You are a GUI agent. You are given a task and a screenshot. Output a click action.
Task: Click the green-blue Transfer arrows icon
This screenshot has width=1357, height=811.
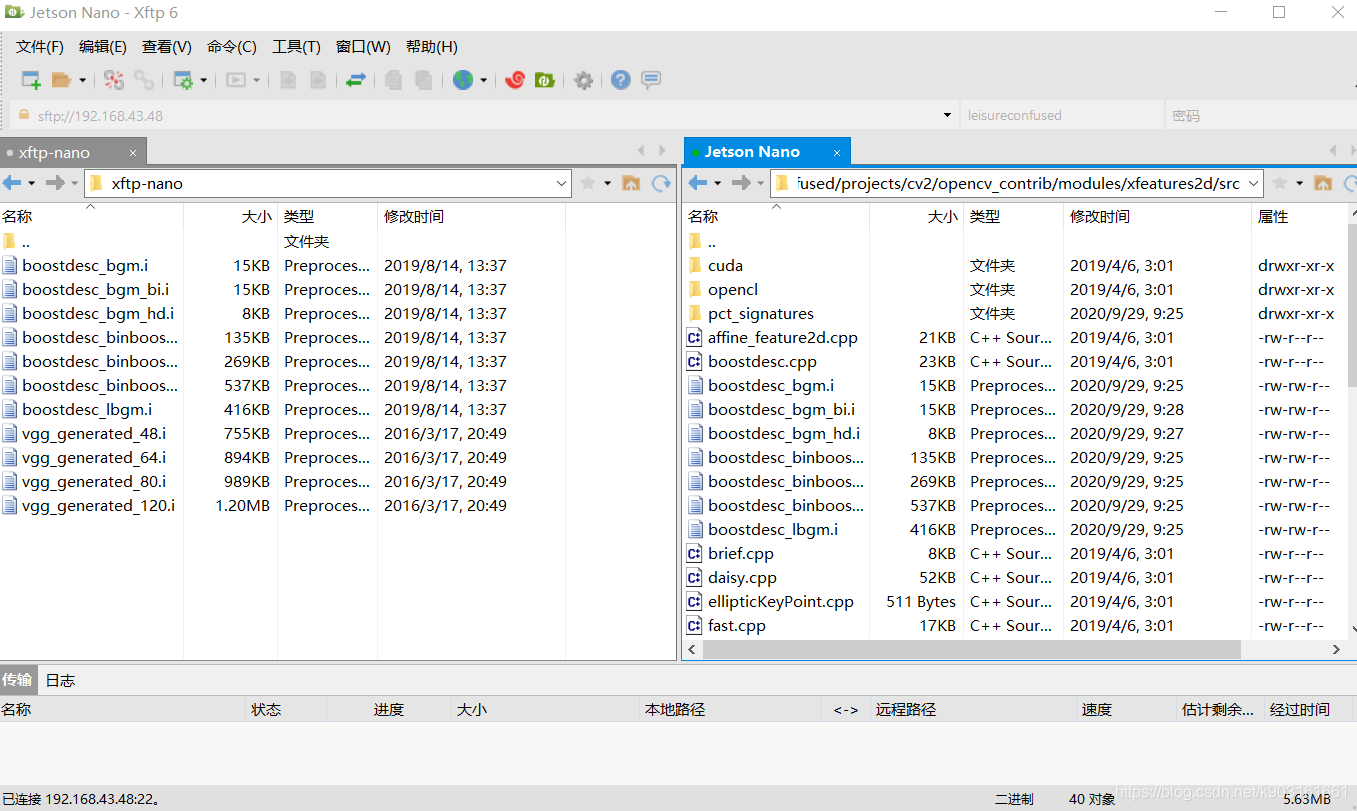click(356, 80)
